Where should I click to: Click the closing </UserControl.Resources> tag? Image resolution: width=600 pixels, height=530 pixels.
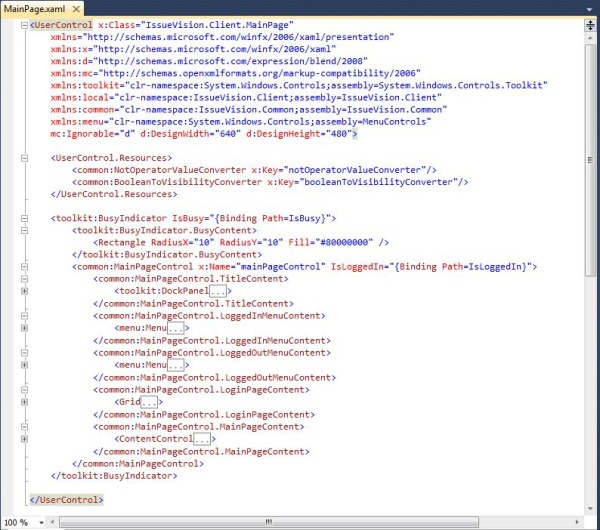pyautogui.click(x=114, y=194)
